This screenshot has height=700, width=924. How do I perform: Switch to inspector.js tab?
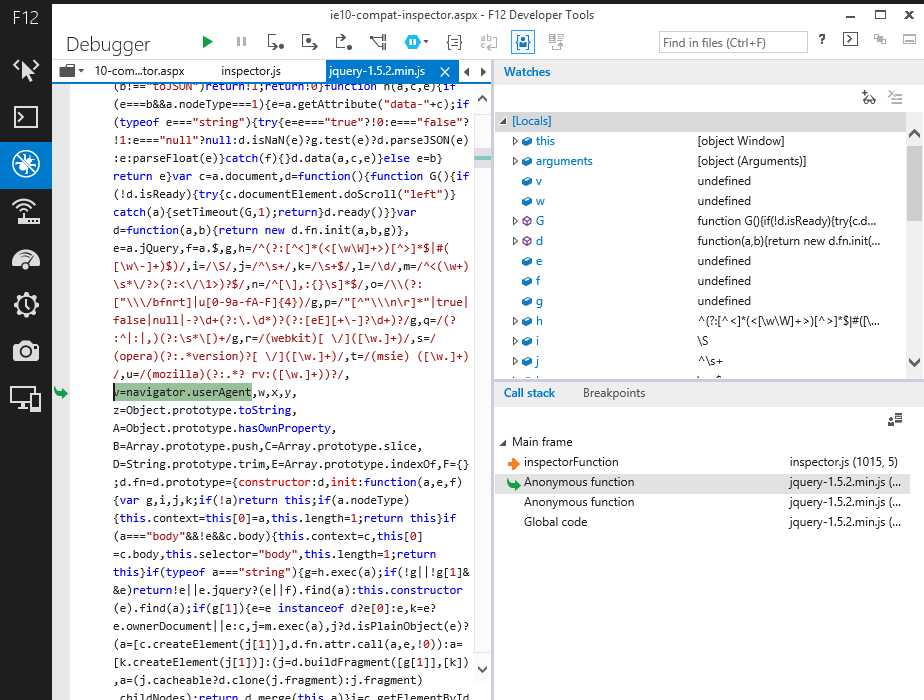(x=251, y=71)
